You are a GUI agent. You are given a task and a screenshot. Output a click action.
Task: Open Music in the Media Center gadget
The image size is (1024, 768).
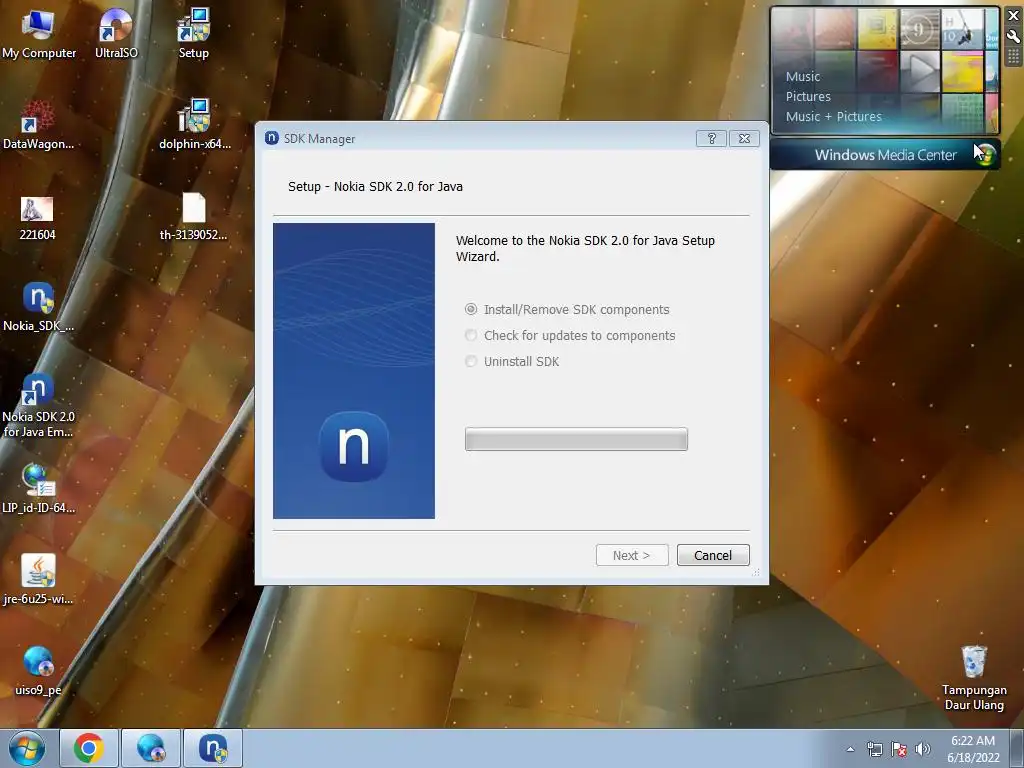[x=803, y=76]
